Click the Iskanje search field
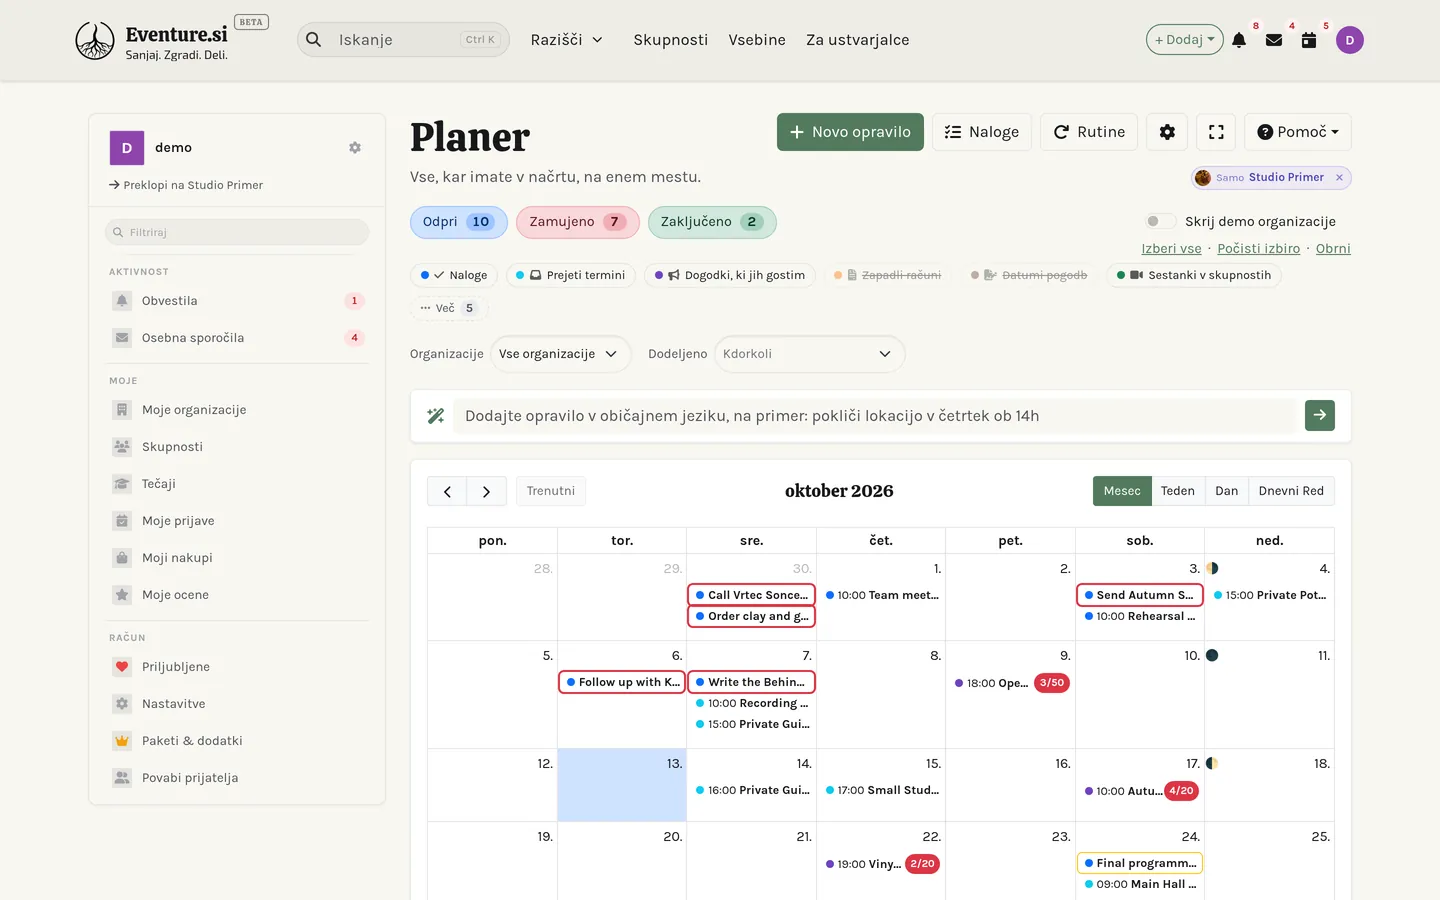 point(404,40)
